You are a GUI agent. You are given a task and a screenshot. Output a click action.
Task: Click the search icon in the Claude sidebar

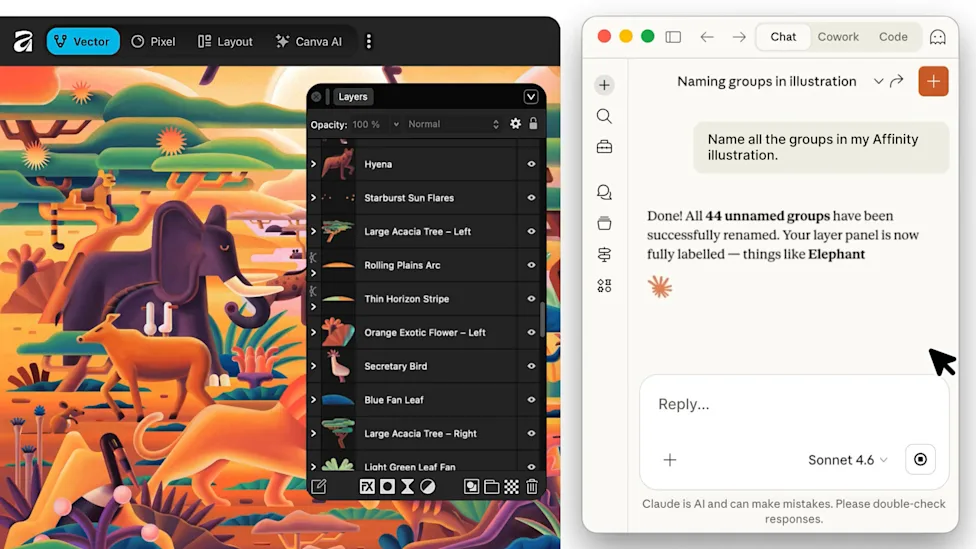coord(604,116)
